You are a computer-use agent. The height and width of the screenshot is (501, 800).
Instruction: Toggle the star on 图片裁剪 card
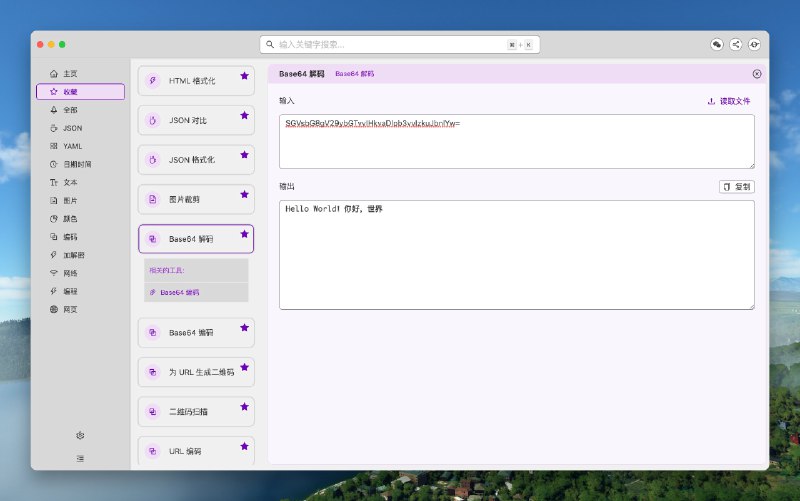(244, 194)
